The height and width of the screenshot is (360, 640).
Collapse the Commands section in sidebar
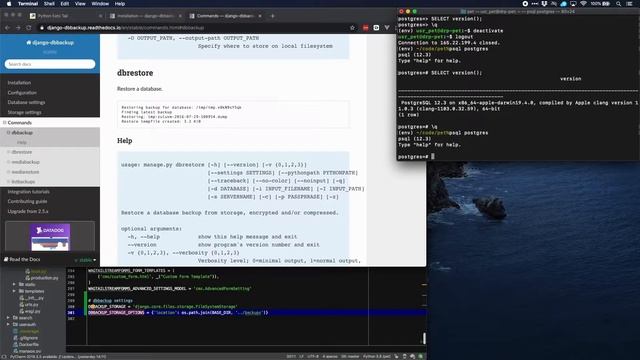[x=5, y=122]
